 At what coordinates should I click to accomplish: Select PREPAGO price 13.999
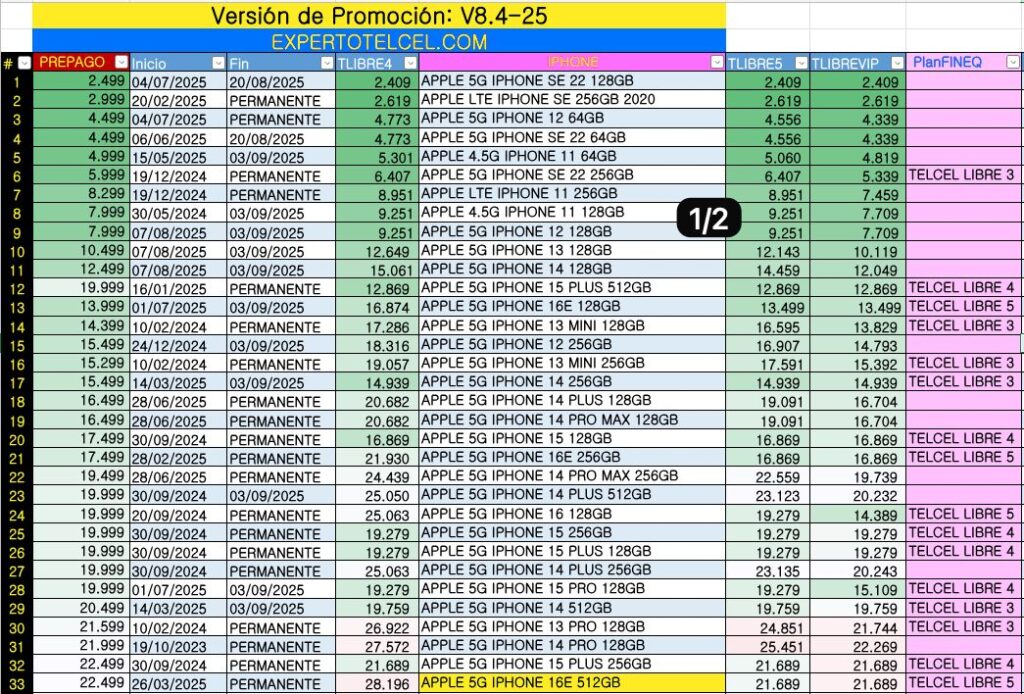click(x=81, y=307)
